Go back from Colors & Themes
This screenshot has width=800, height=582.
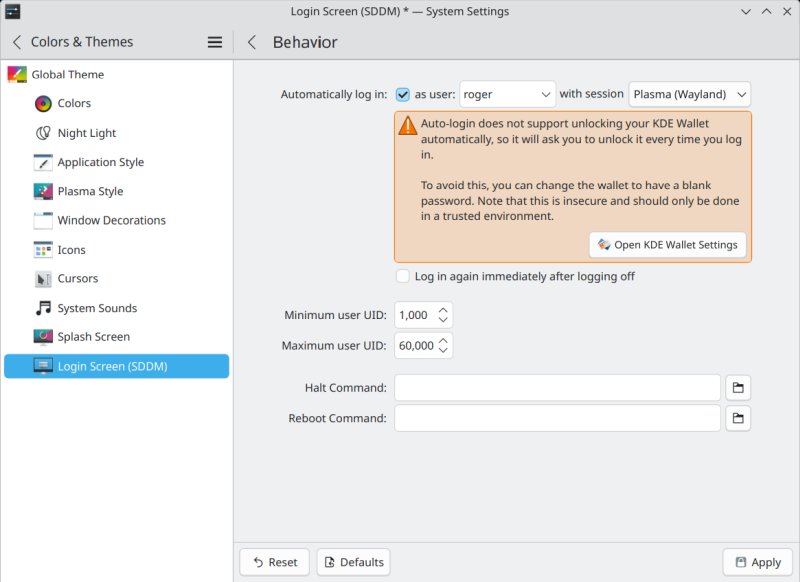[17, 42]
